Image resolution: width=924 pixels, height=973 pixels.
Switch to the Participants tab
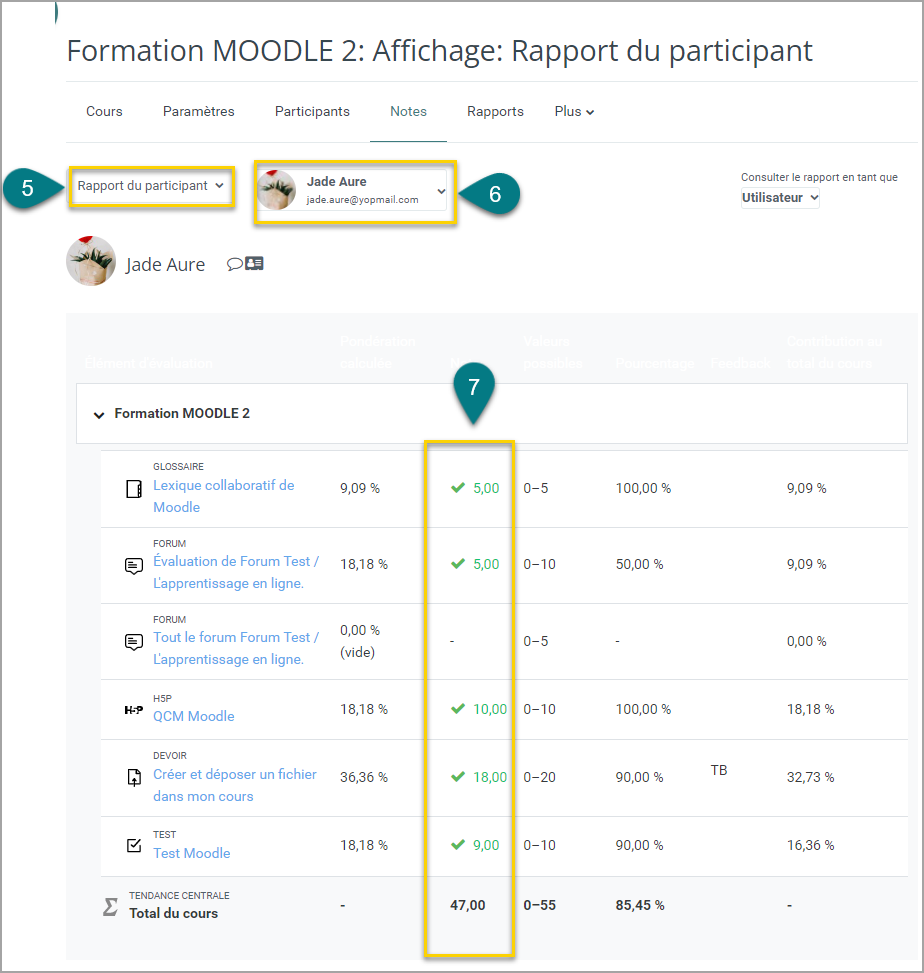click(x=312, y=112)
